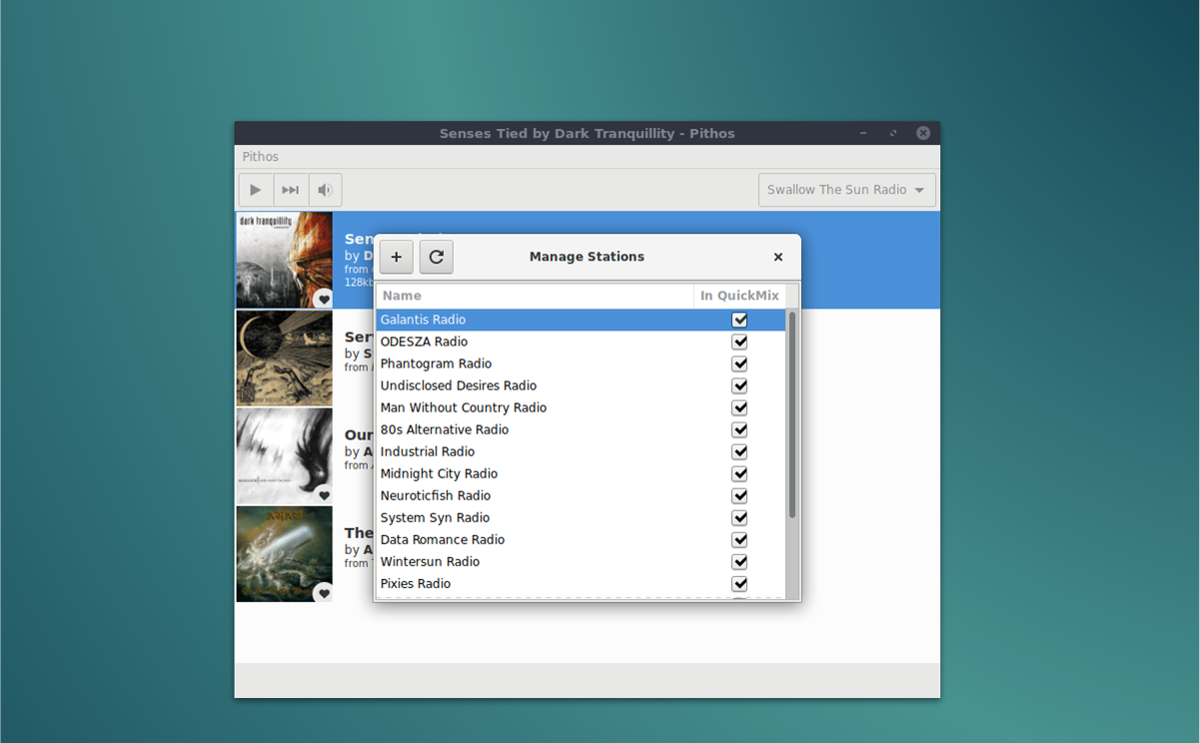Uncheck QuickMix for Galantis Radio
The image size is (1200, 743).
[740, 320]
